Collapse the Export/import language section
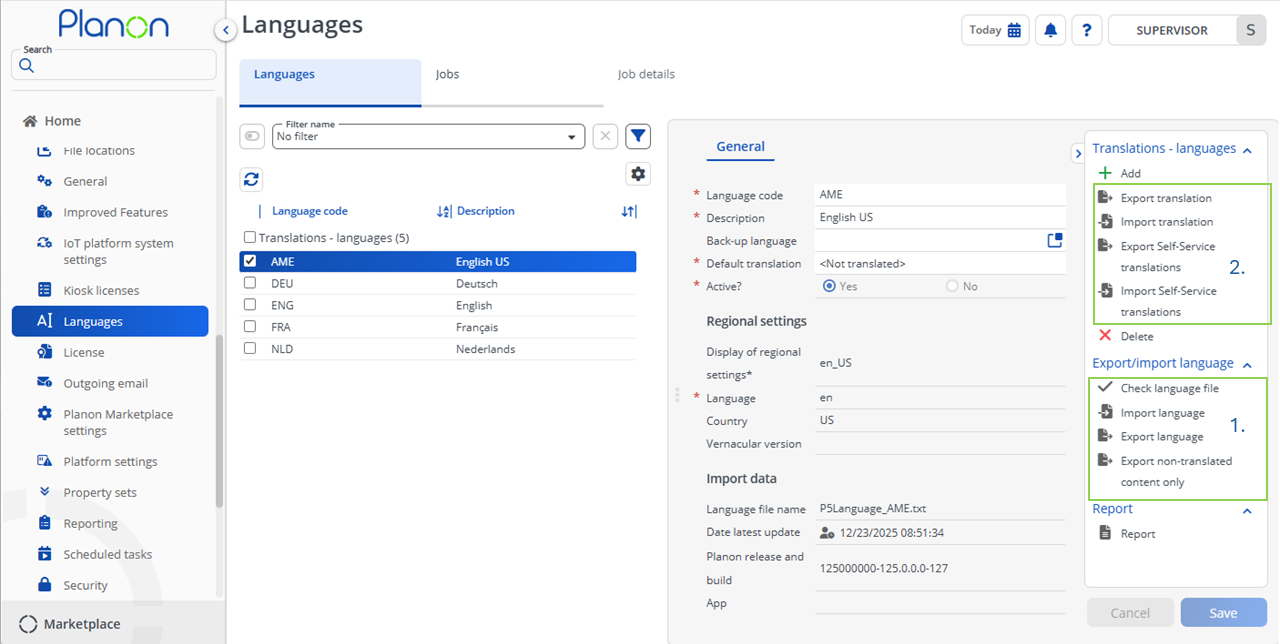This screenshot has height=644, width=1280. (x=1247, y=364)
